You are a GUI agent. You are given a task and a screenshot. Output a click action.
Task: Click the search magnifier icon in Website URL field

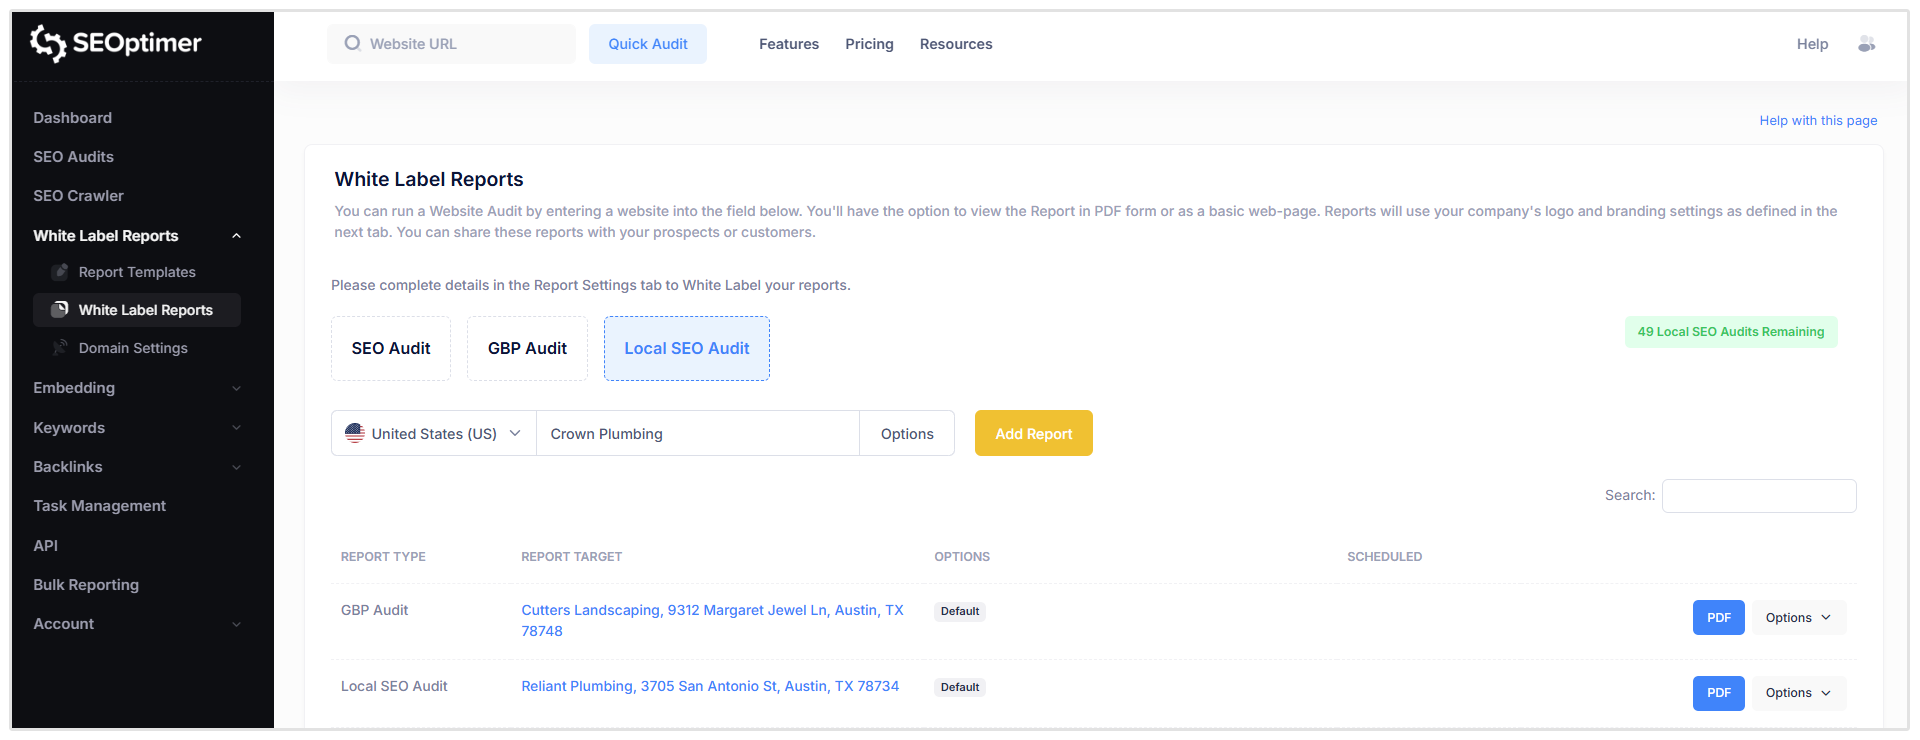tap(352, 43)
